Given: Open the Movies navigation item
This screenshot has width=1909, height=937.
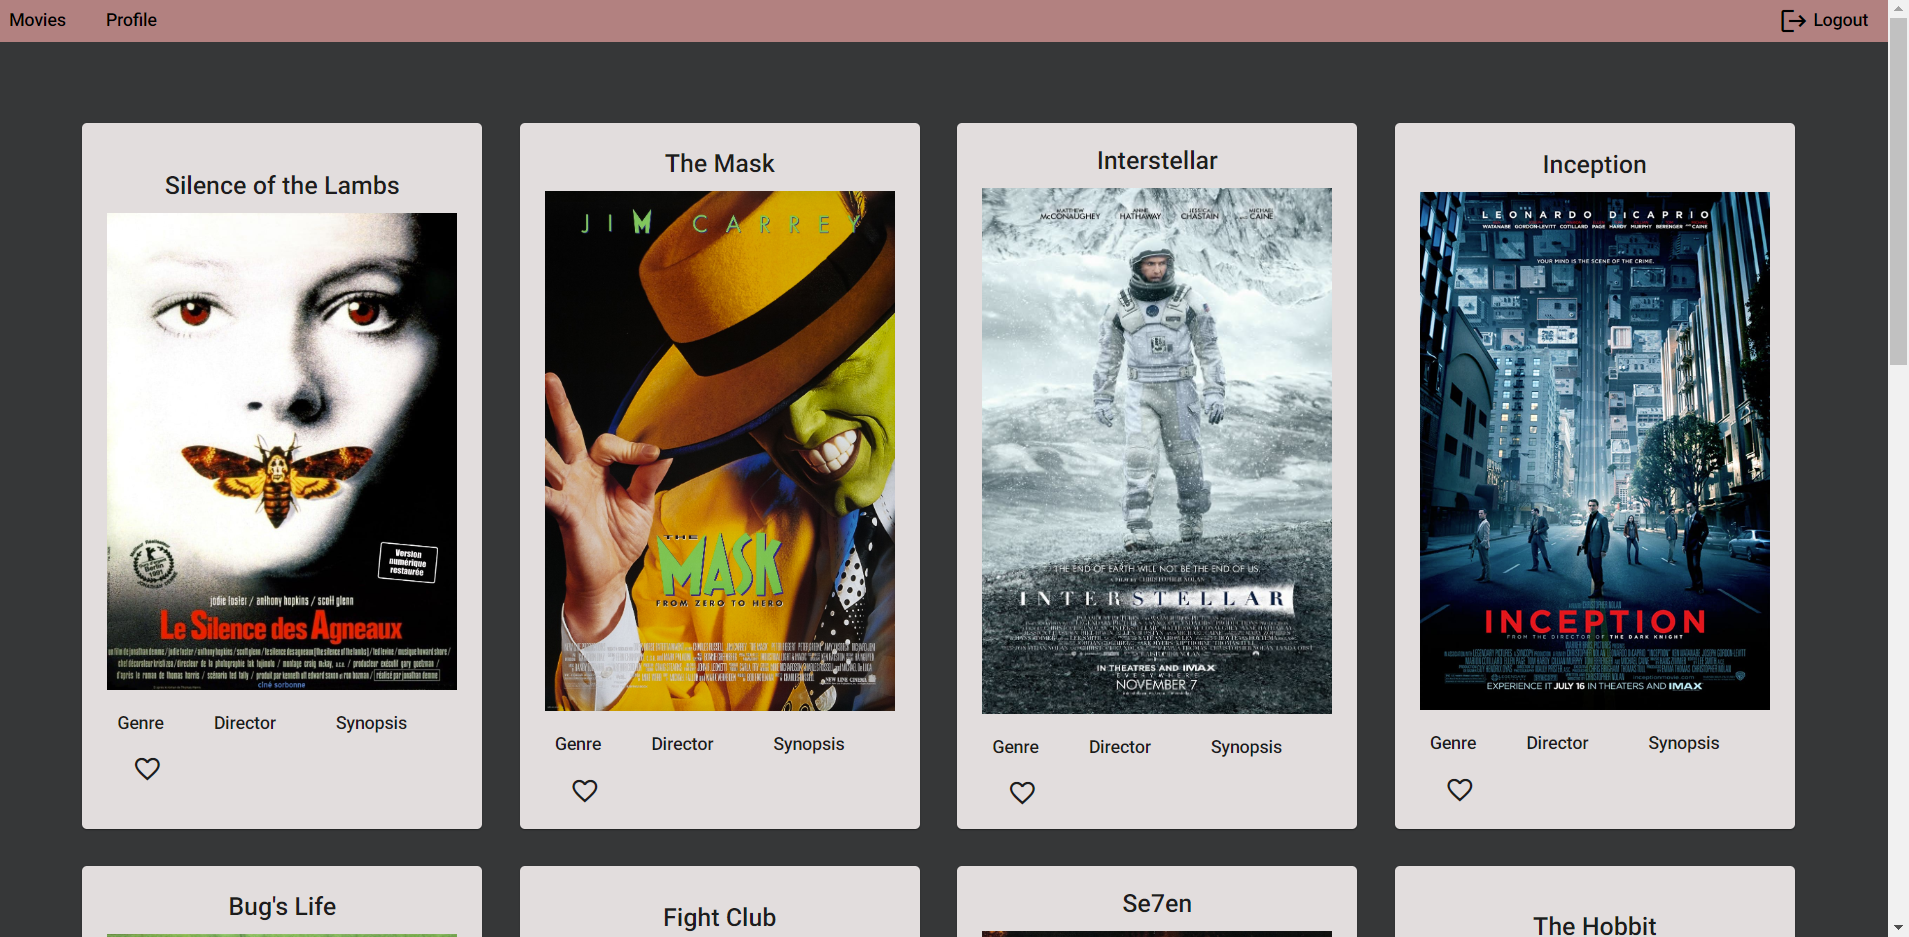Looking at the screenshot, I should click(x=38, y=20).
